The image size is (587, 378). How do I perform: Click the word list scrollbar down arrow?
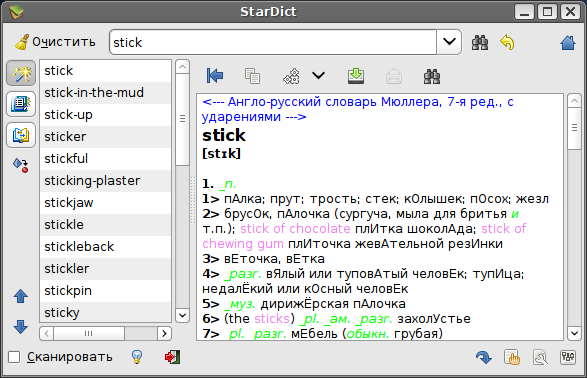pyautogui.click(x=182, y=315)
